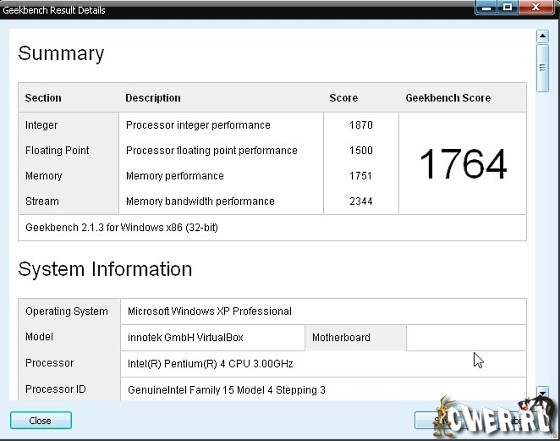The width and height of the screenshot is (560, 441).
Task: Close the window with the red X
Action: point(535,7)
